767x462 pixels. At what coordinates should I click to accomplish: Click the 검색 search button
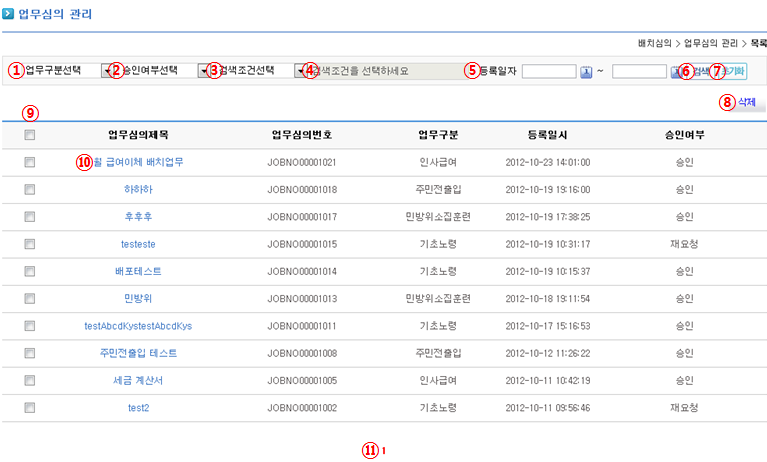tap(700, 72)
